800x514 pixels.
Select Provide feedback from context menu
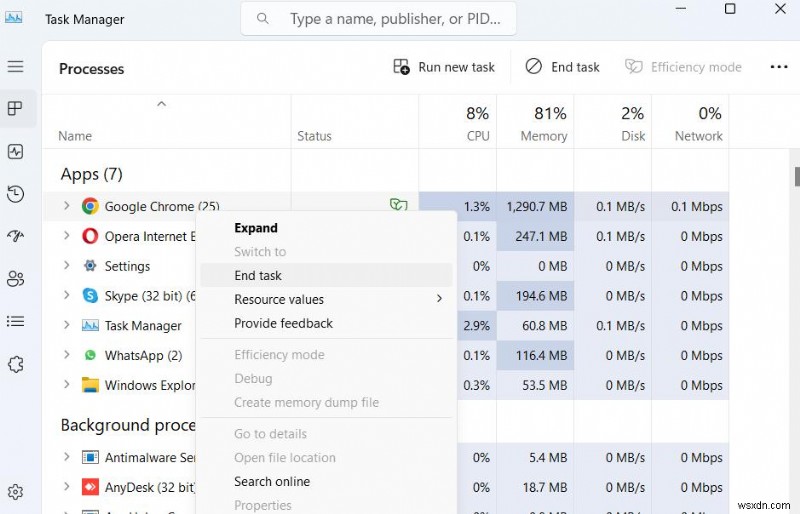(327, 323)
